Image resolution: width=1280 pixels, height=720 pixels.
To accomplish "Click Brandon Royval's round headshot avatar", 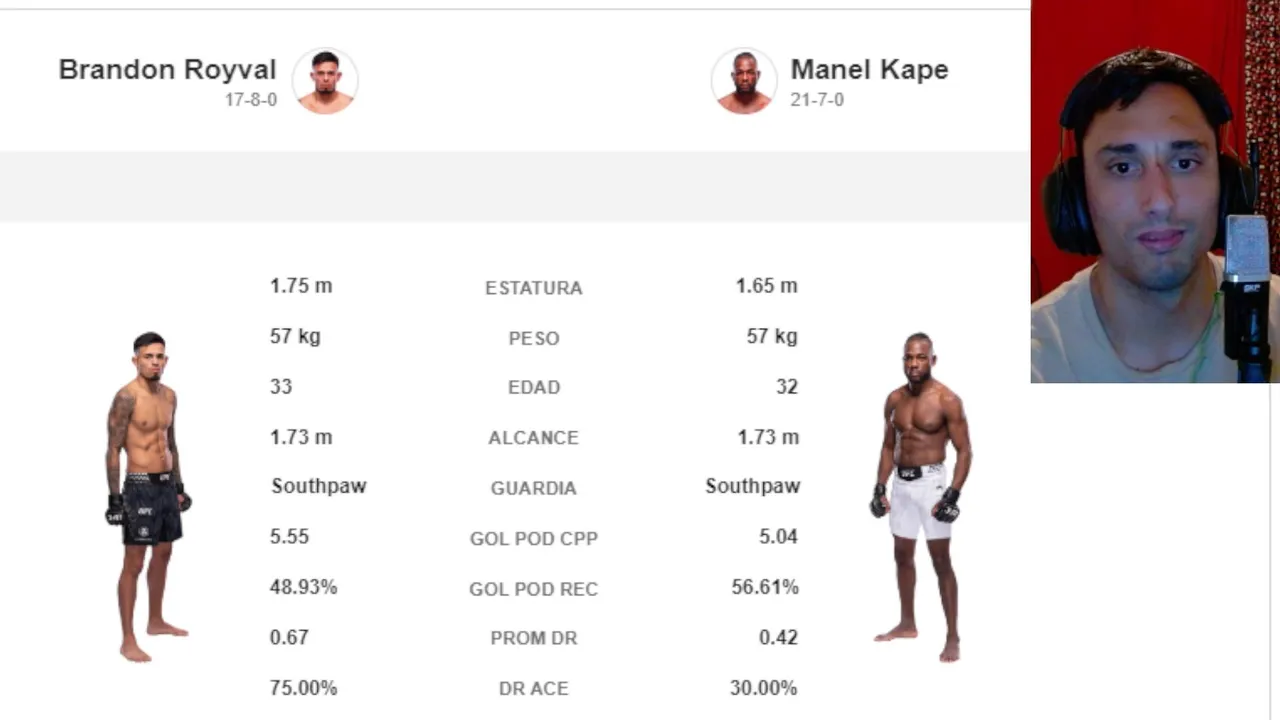I will click(325, 81).
